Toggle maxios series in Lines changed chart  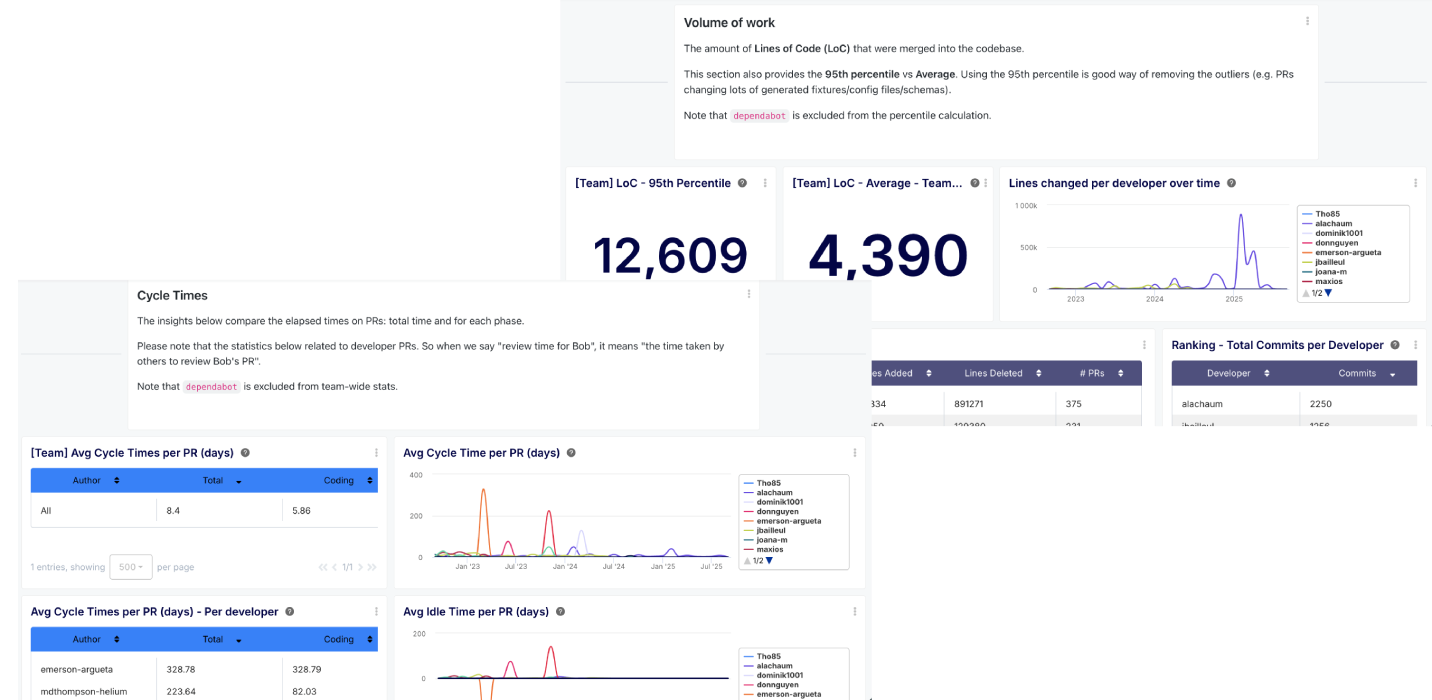[x=1324, y=281]
